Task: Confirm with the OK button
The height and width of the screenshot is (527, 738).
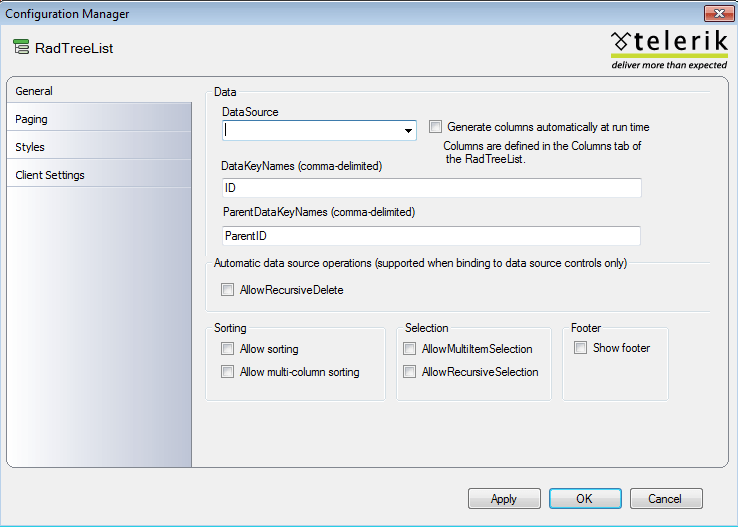Action: 585,498
